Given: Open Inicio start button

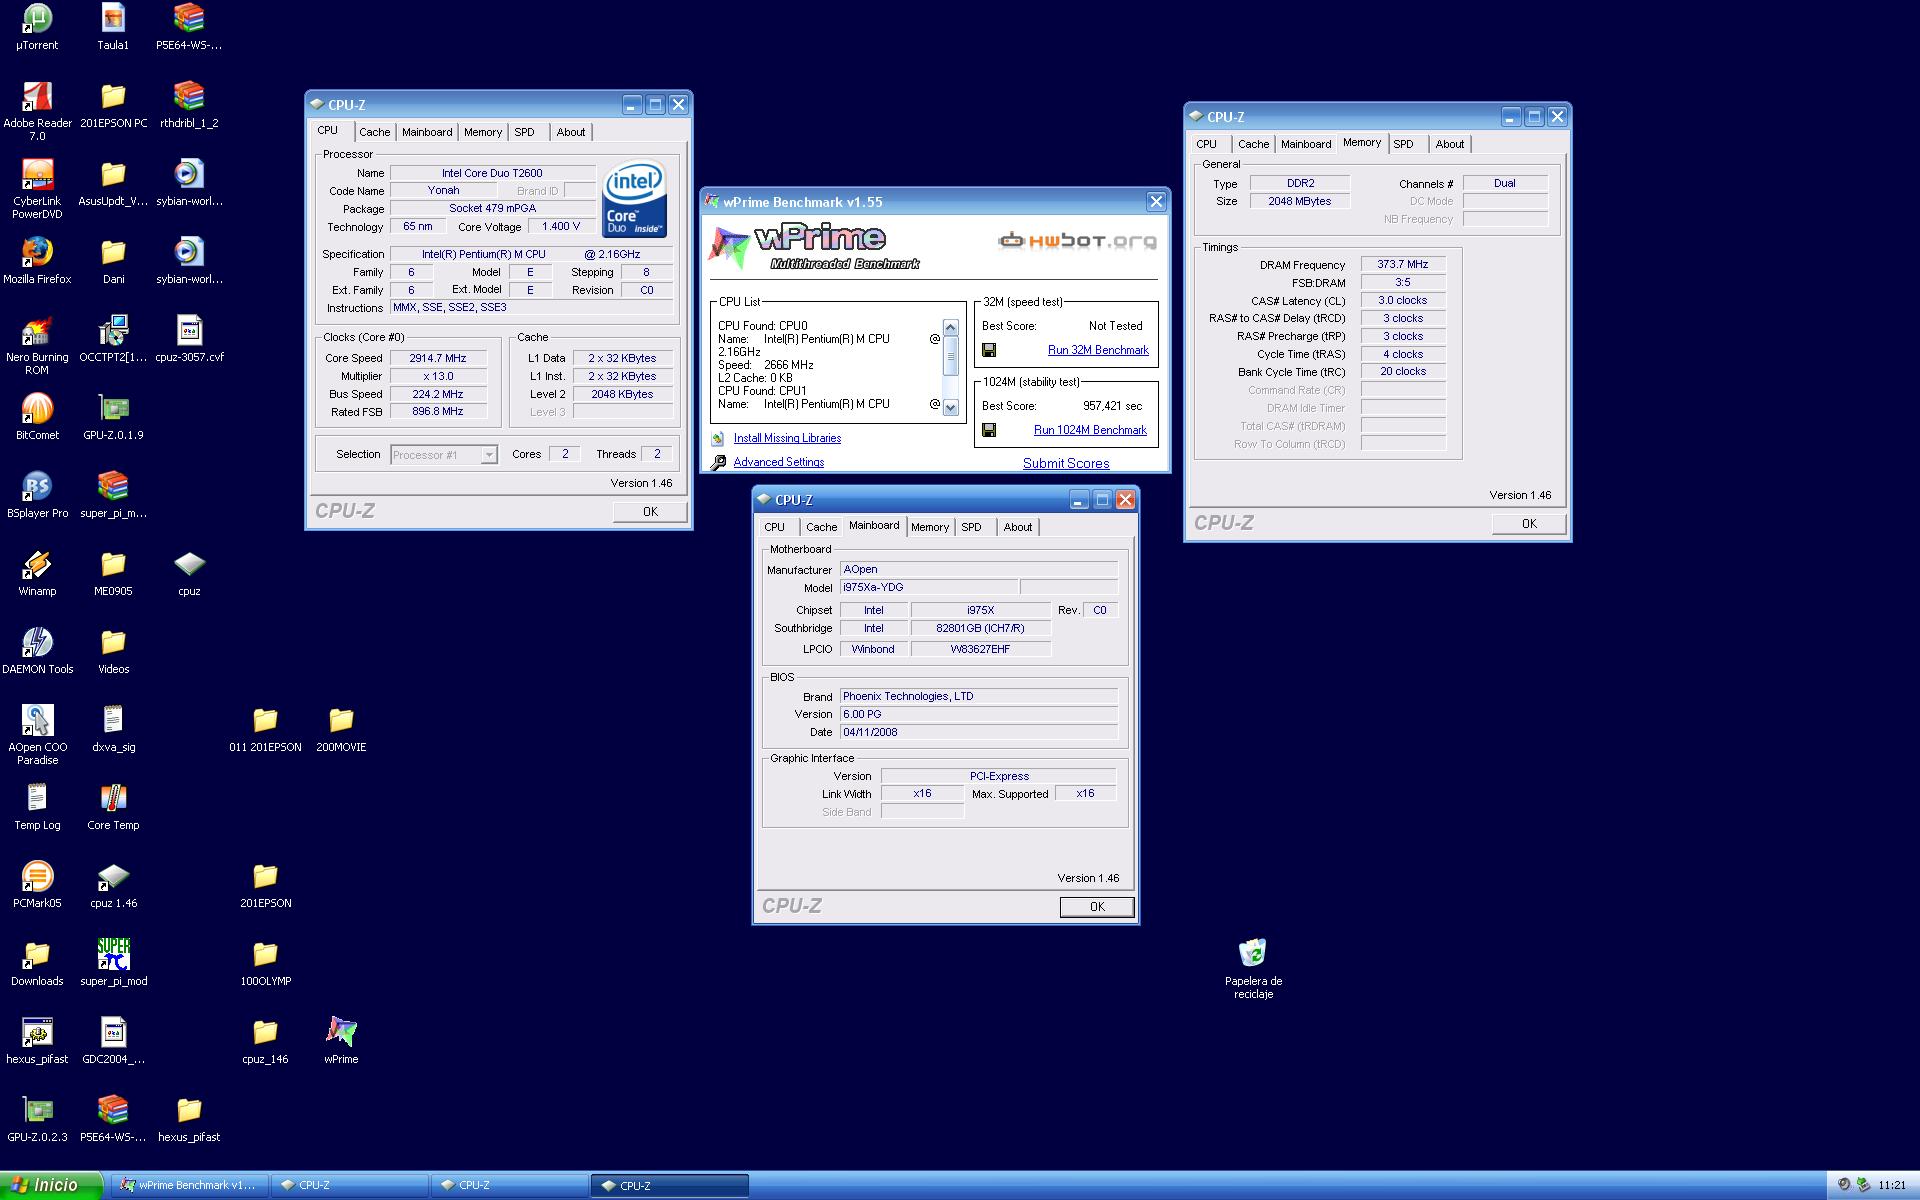Looking at the screenshot, I should 51,1185.
